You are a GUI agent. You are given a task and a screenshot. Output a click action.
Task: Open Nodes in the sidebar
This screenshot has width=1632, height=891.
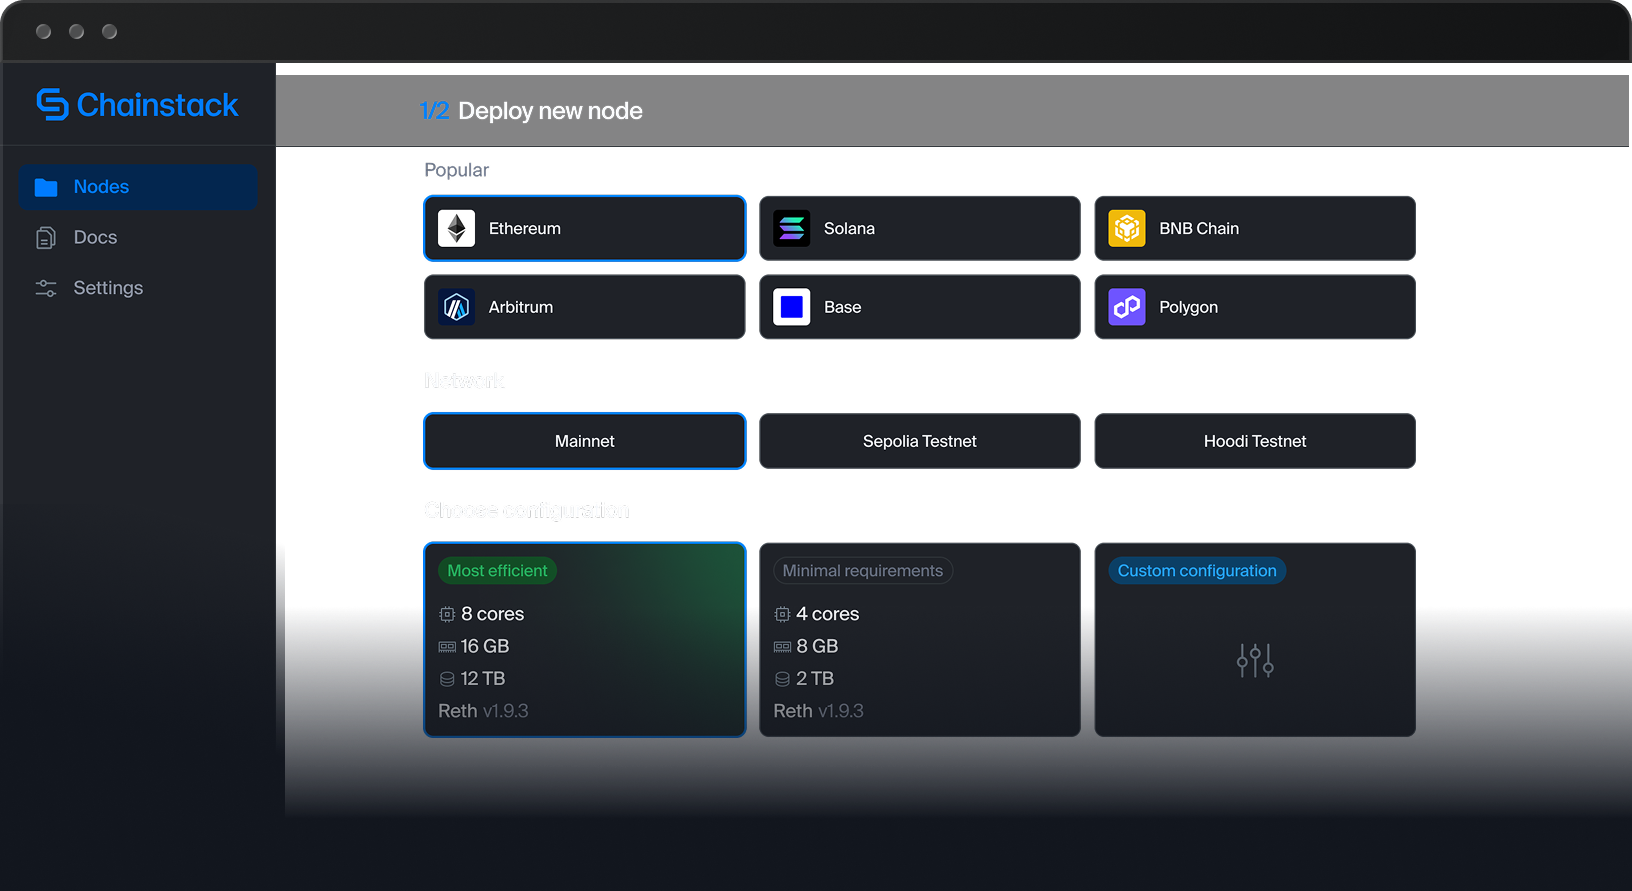tap(138, 187)
